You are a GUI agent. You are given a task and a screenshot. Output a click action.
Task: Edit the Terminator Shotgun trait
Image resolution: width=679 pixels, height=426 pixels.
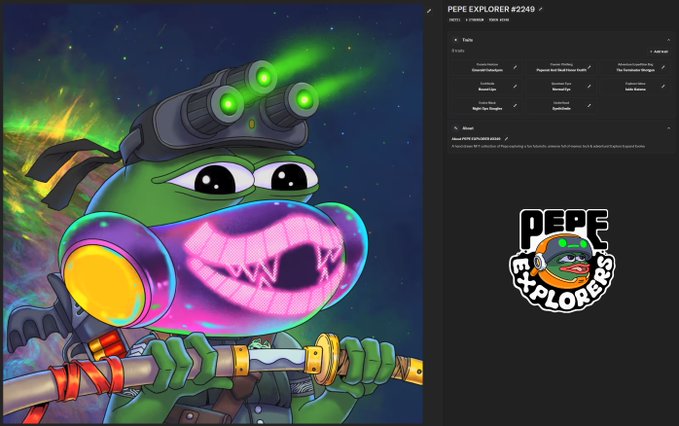point(663,67)
